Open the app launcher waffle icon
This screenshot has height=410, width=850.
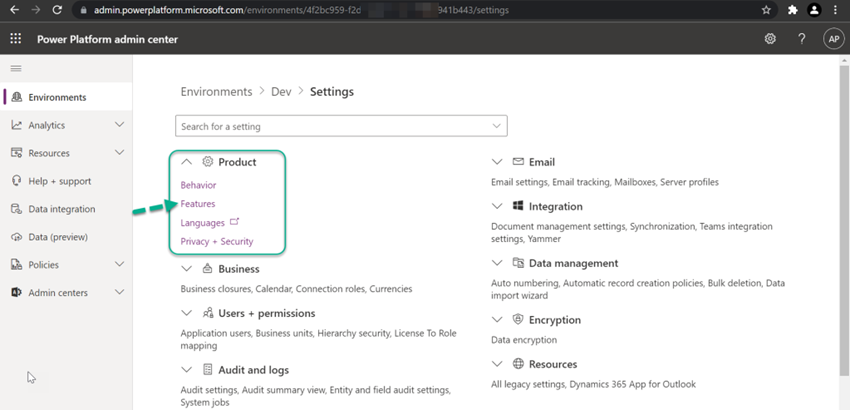click(x=16, y=39)
